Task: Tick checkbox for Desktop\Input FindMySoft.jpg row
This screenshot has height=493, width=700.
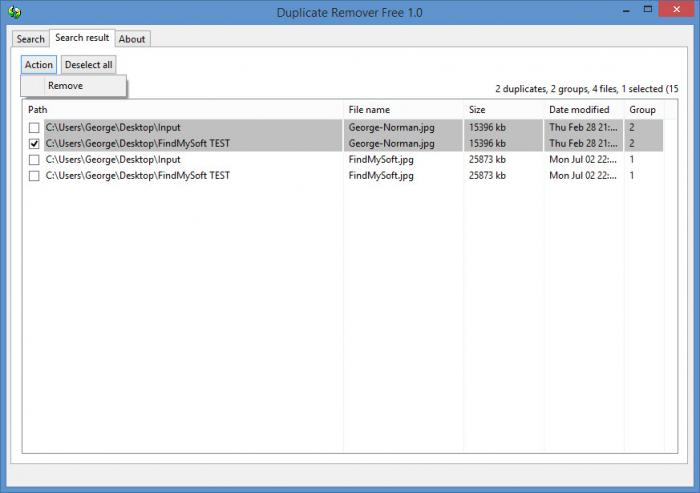Action: [x=34, y=160]
